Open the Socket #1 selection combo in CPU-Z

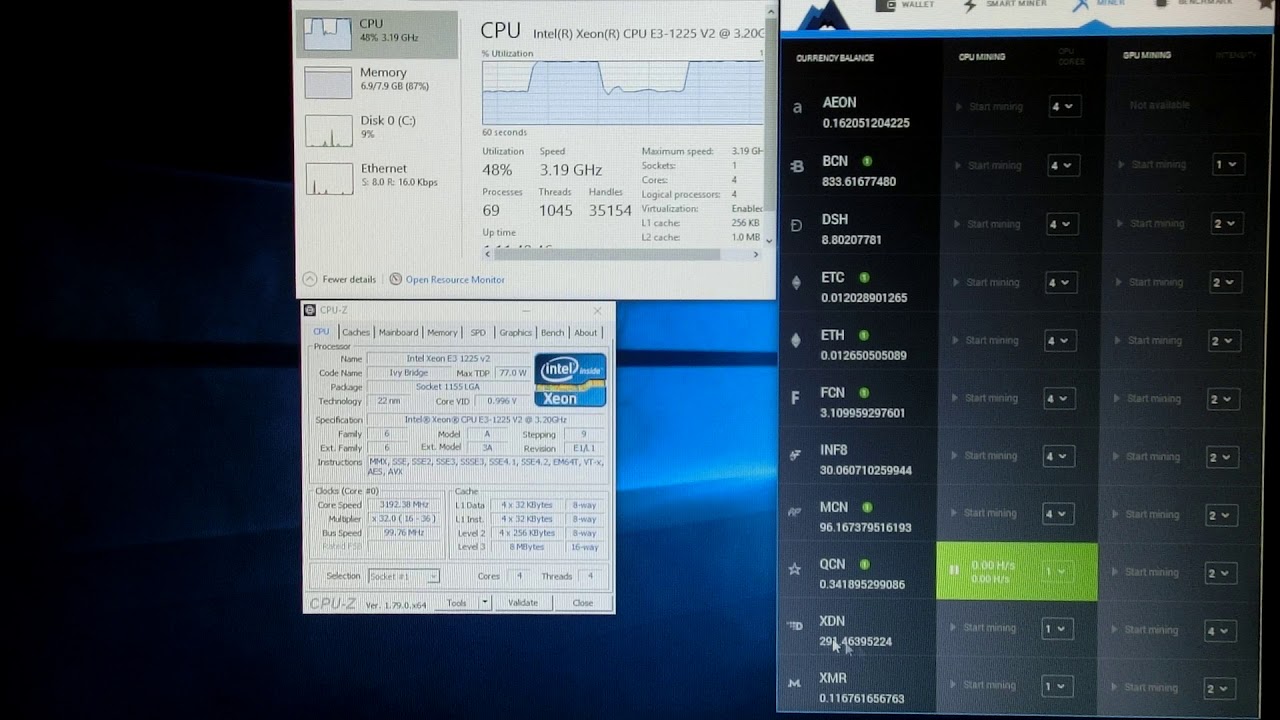403,576
